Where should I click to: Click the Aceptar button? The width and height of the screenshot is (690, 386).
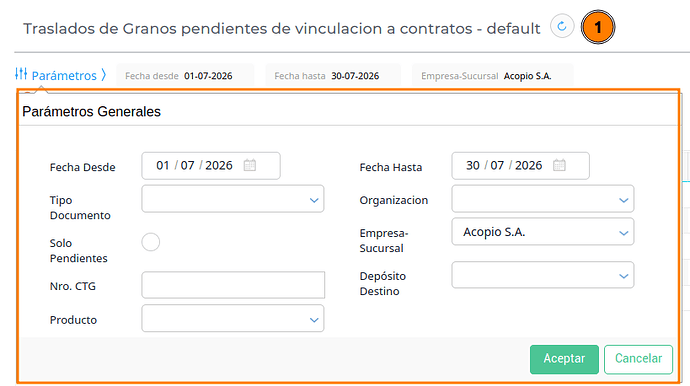pyautogui.click(x=564, y=359)
